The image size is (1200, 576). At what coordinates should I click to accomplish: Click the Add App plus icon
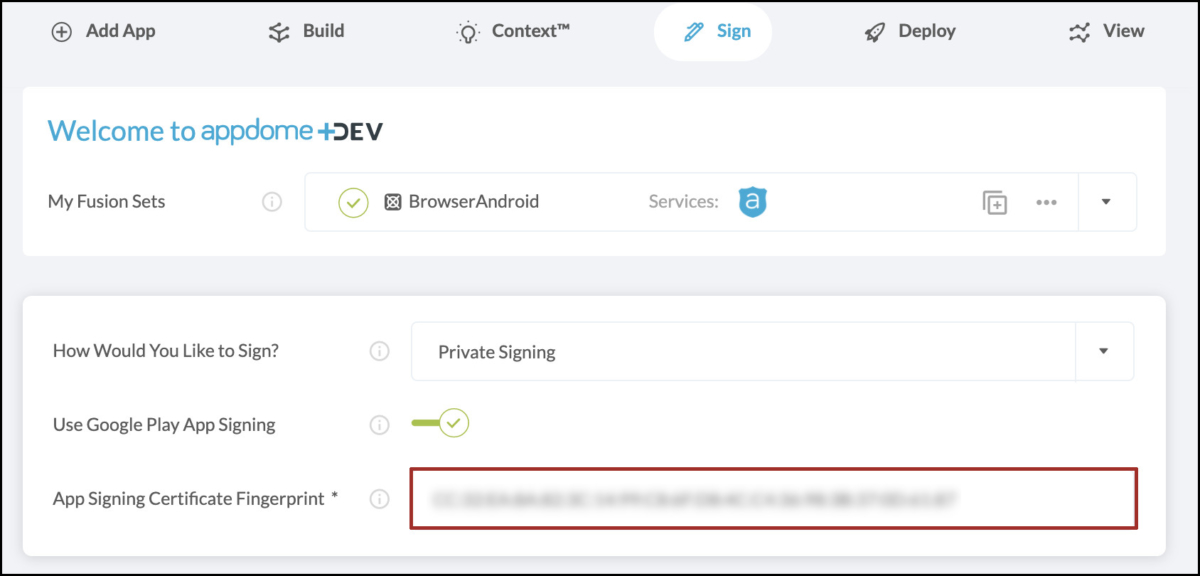point(62,31)
